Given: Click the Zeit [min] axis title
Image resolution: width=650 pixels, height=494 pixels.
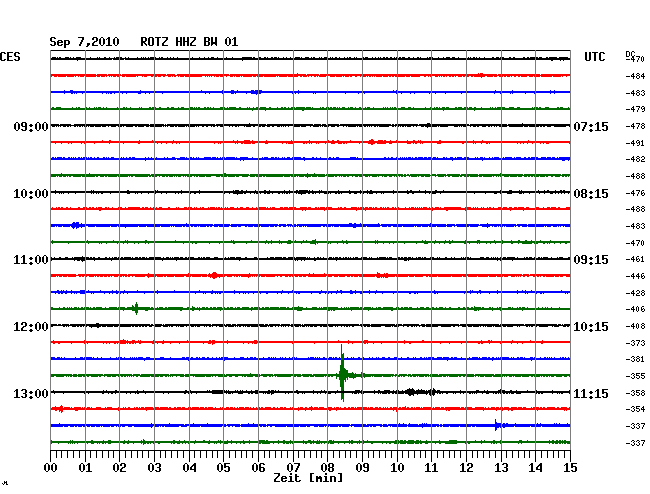Looking at the screenshot, I should point(308,478).
